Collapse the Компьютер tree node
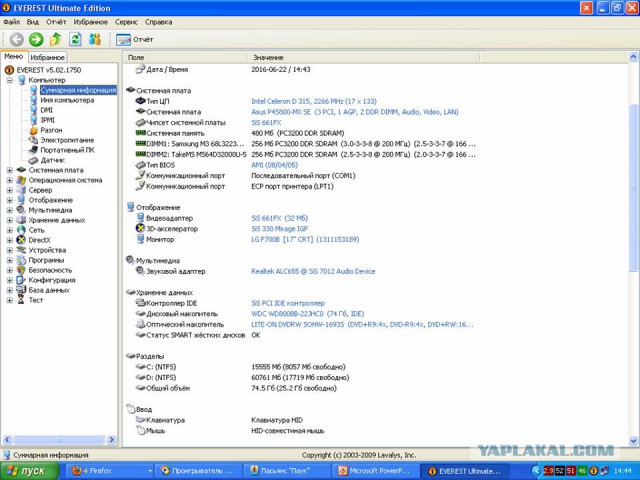 point(9,80)
